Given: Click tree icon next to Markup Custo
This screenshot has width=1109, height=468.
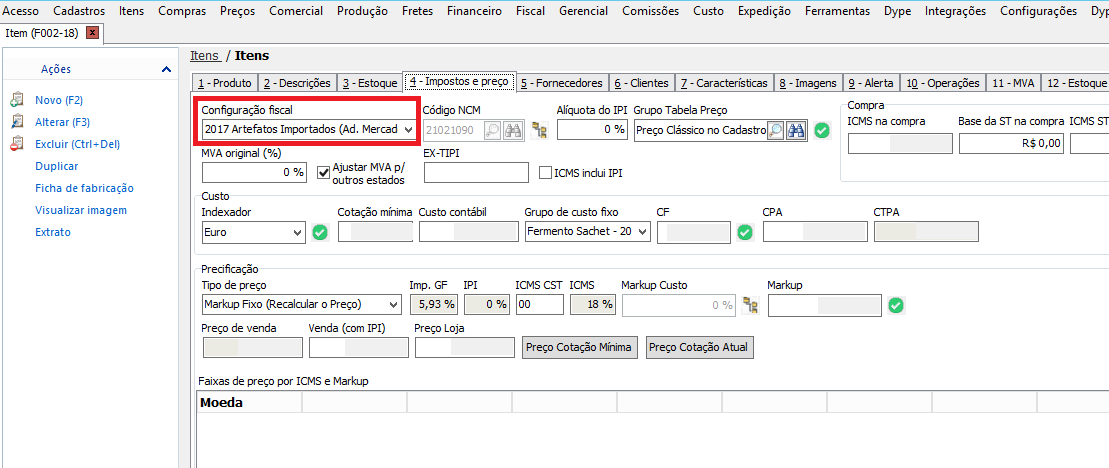Looking at the screenshot, I should pyautogui.click(x=750, y=305).
